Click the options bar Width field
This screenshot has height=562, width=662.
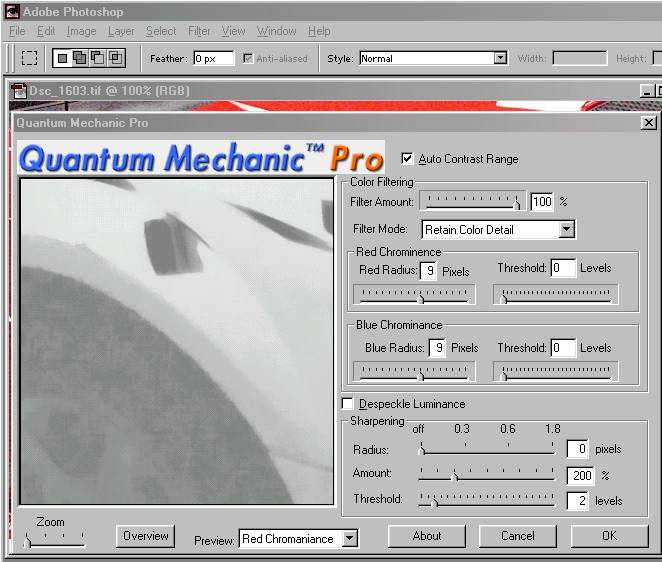click(580, 58)
